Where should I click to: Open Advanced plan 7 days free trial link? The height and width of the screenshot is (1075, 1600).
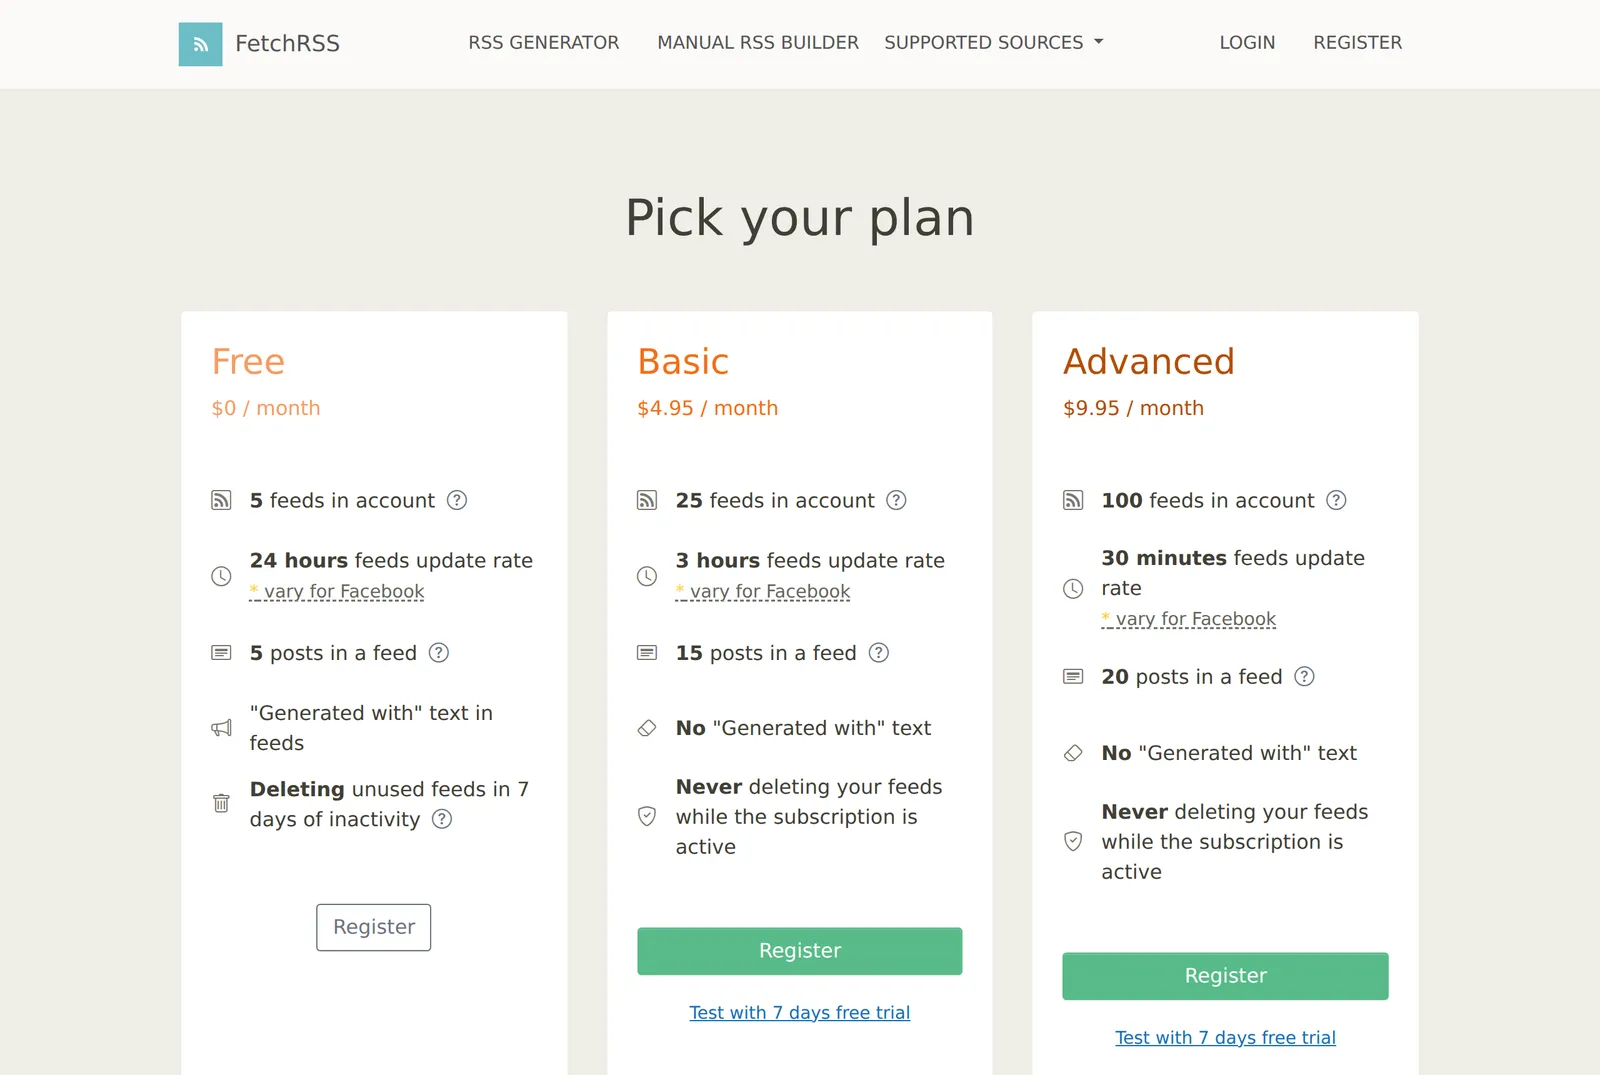point(1225,1038)
